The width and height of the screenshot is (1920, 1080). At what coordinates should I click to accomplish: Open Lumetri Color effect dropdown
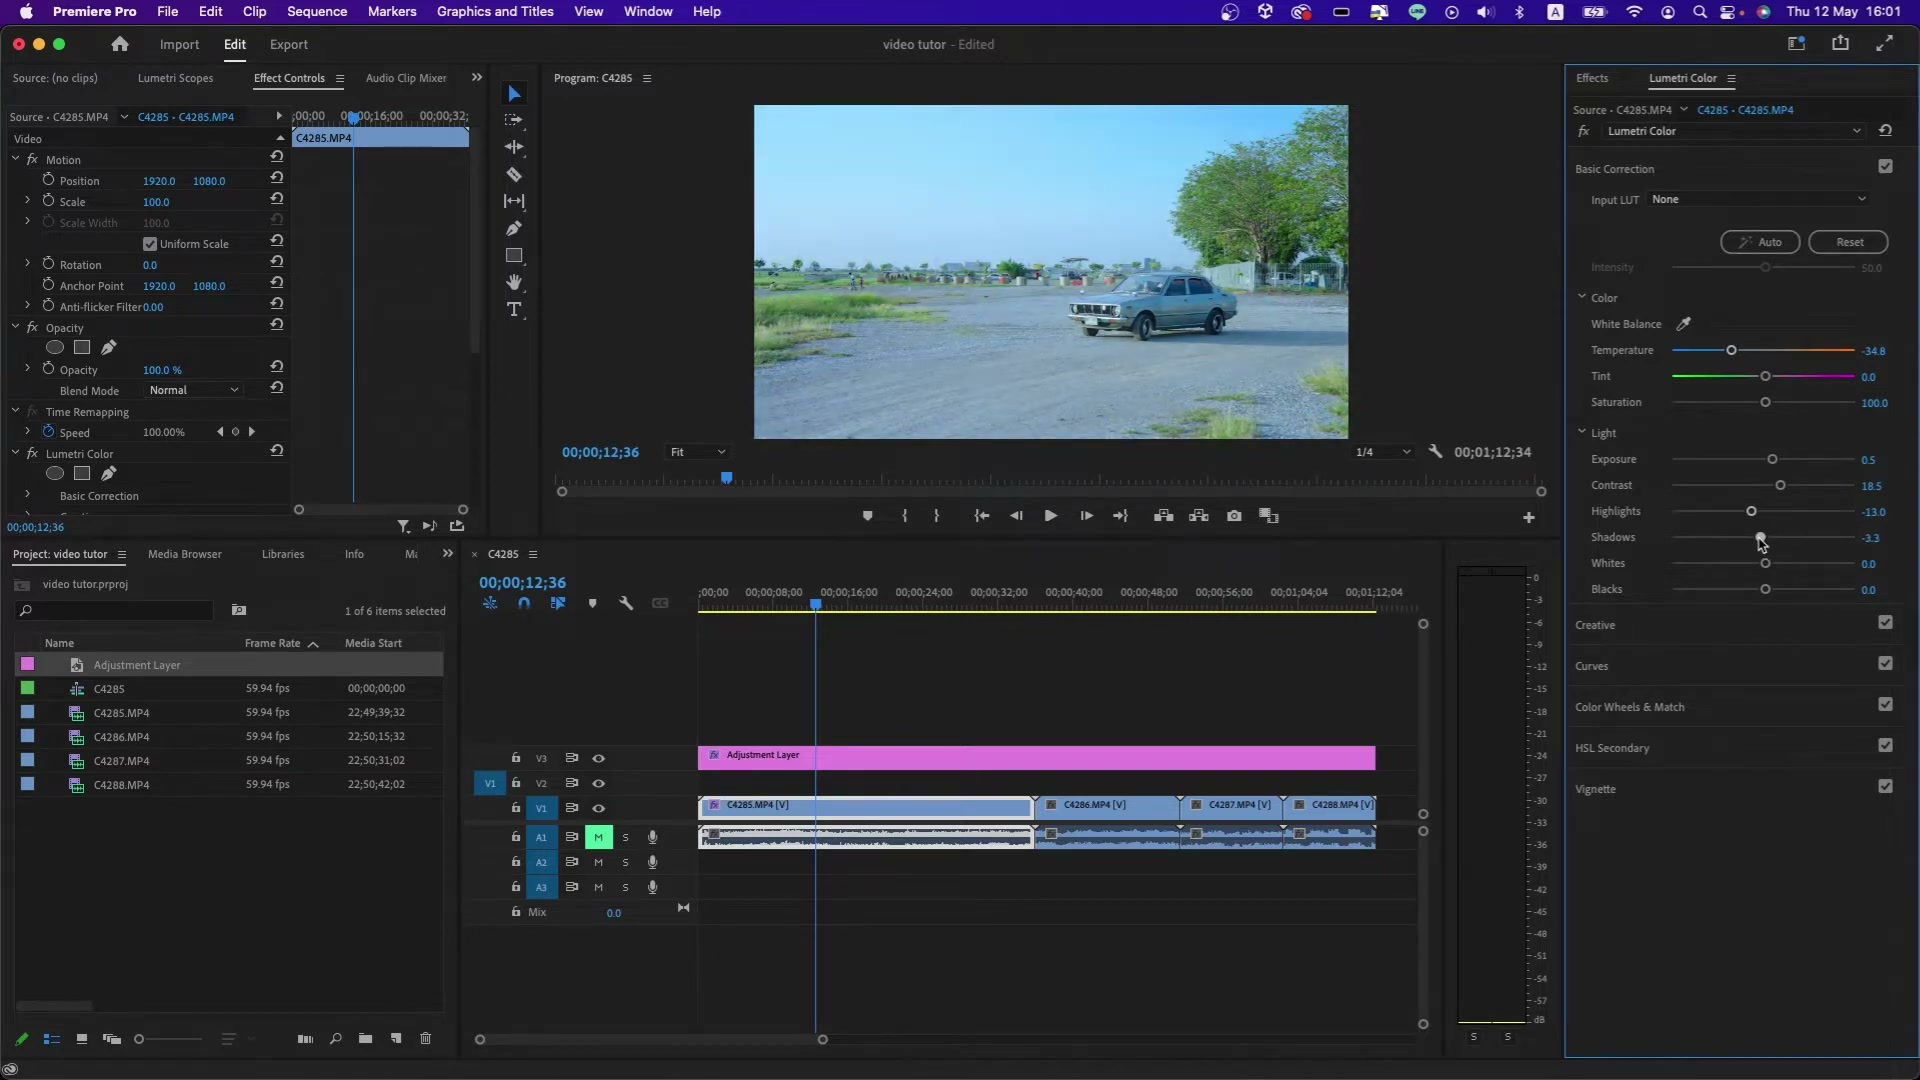coord(1733,131)
